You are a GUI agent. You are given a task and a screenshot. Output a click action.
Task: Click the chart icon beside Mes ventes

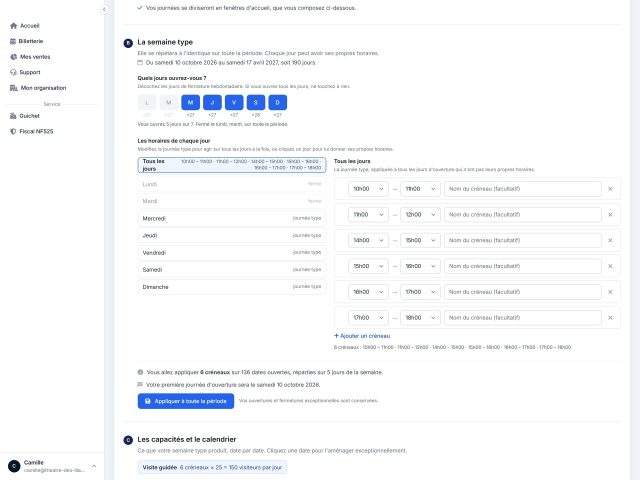pyautogui.click(x=13, y=57)
